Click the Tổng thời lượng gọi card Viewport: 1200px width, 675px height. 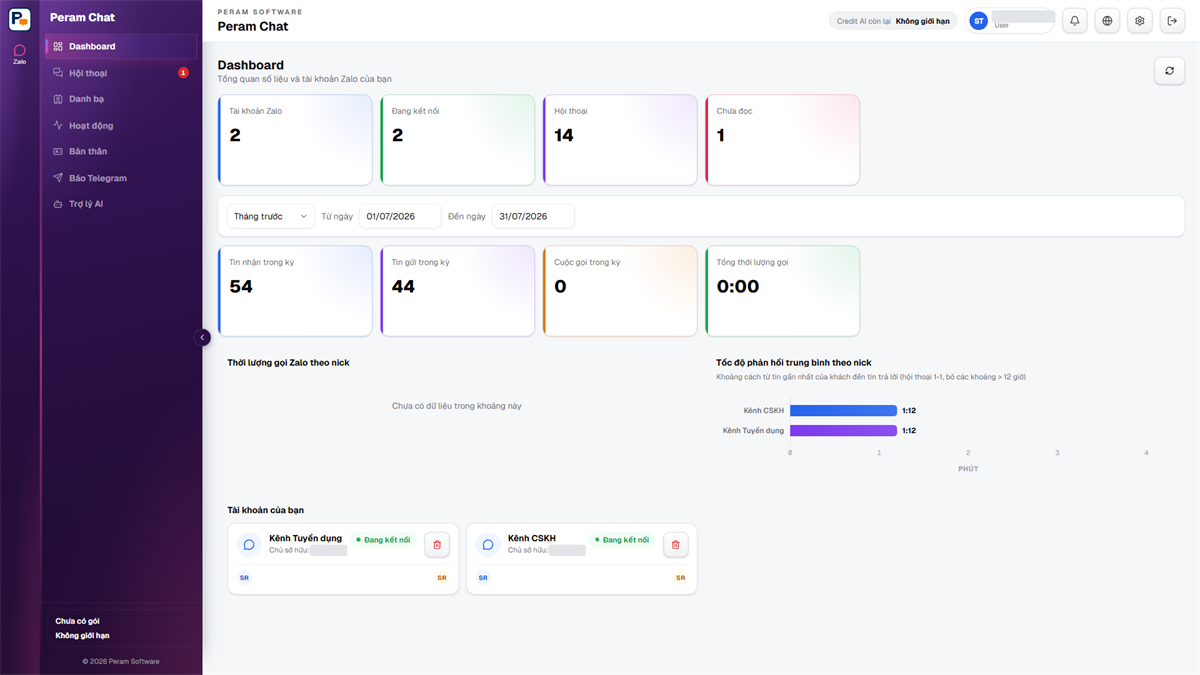(783, 291)
